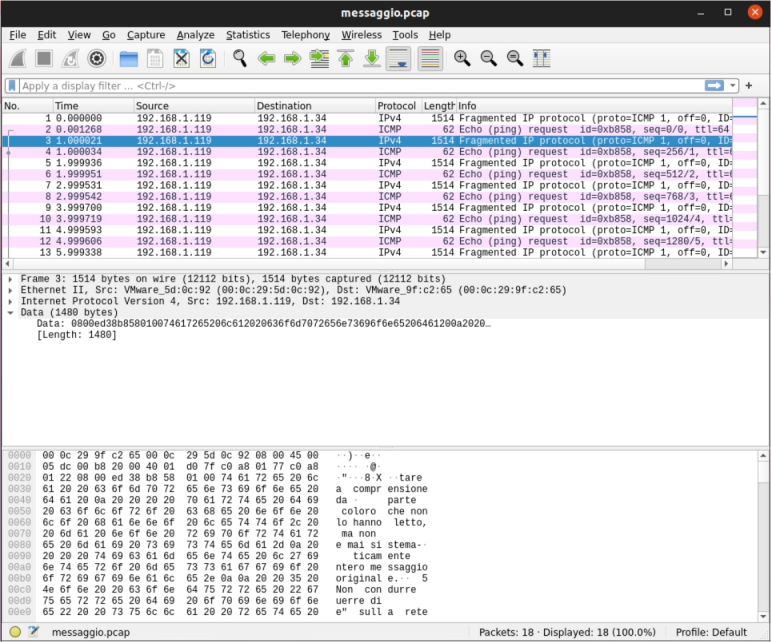Sort by the No. column header
Viewport: 771px width, 642px height.
coord(28,106)
